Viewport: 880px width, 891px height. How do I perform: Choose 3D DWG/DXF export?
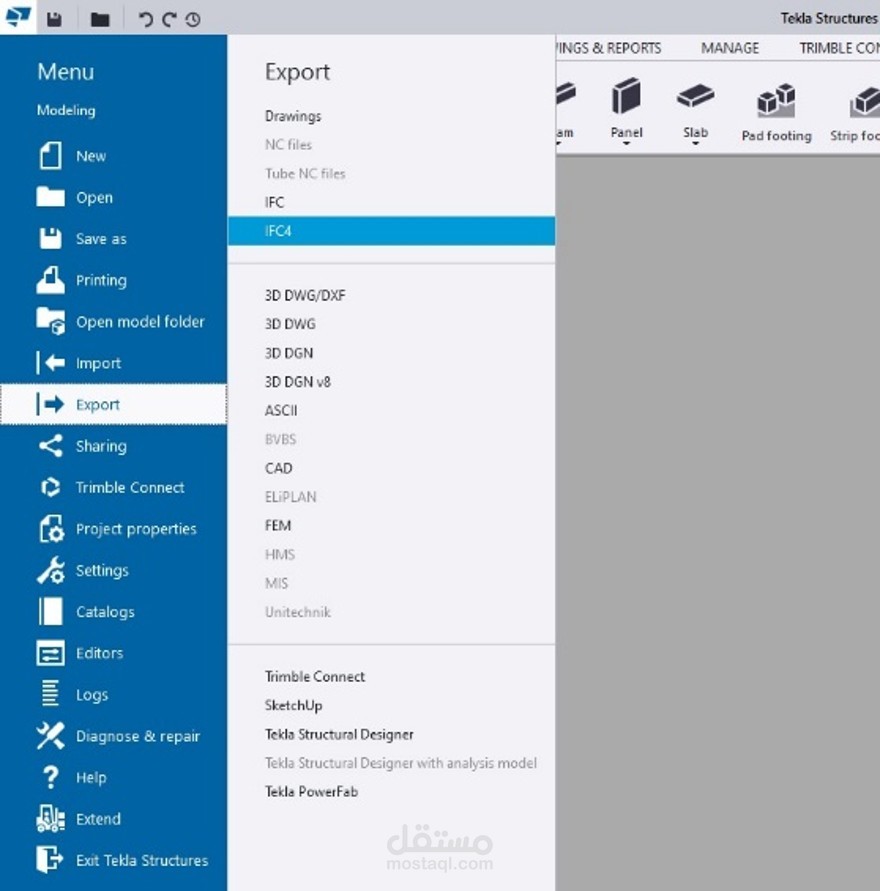[x=305, y=295]
